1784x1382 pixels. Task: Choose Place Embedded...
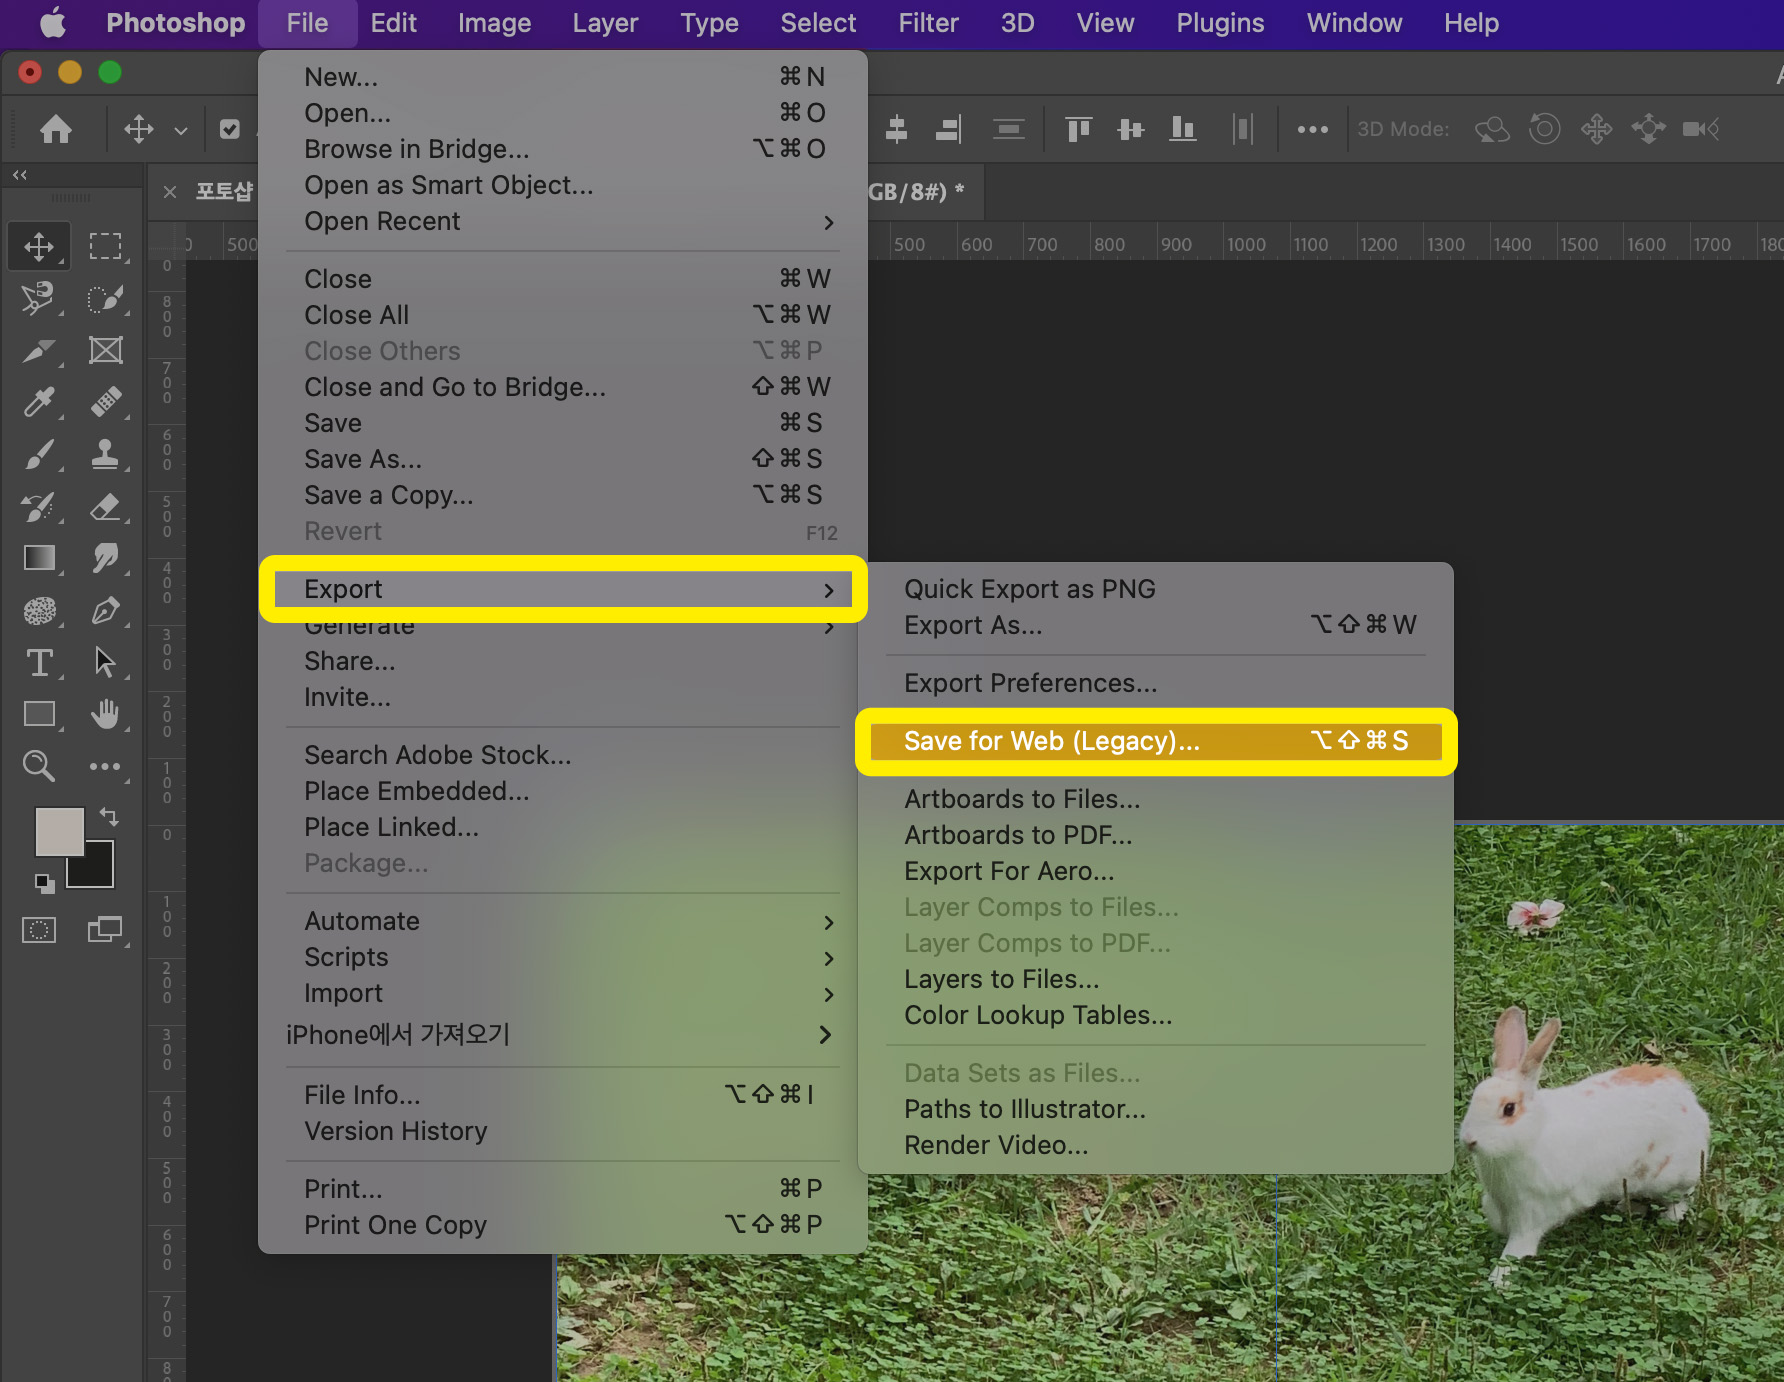point(563,791)
